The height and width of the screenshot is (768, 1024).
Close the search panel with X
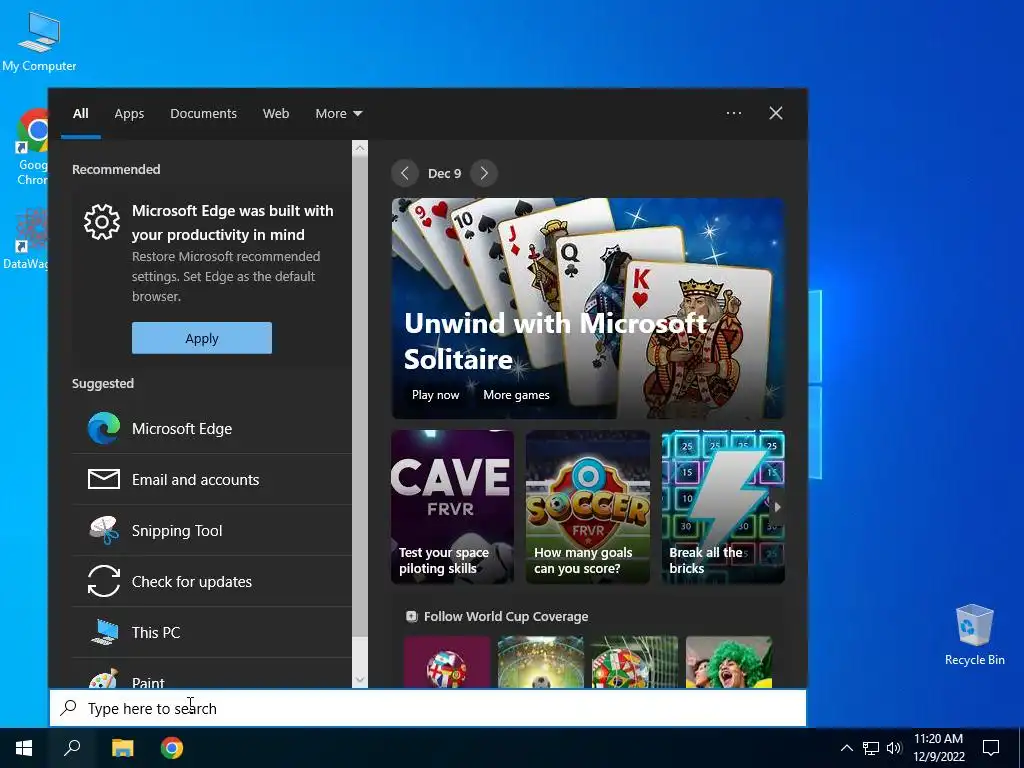[x=776, y=113]
